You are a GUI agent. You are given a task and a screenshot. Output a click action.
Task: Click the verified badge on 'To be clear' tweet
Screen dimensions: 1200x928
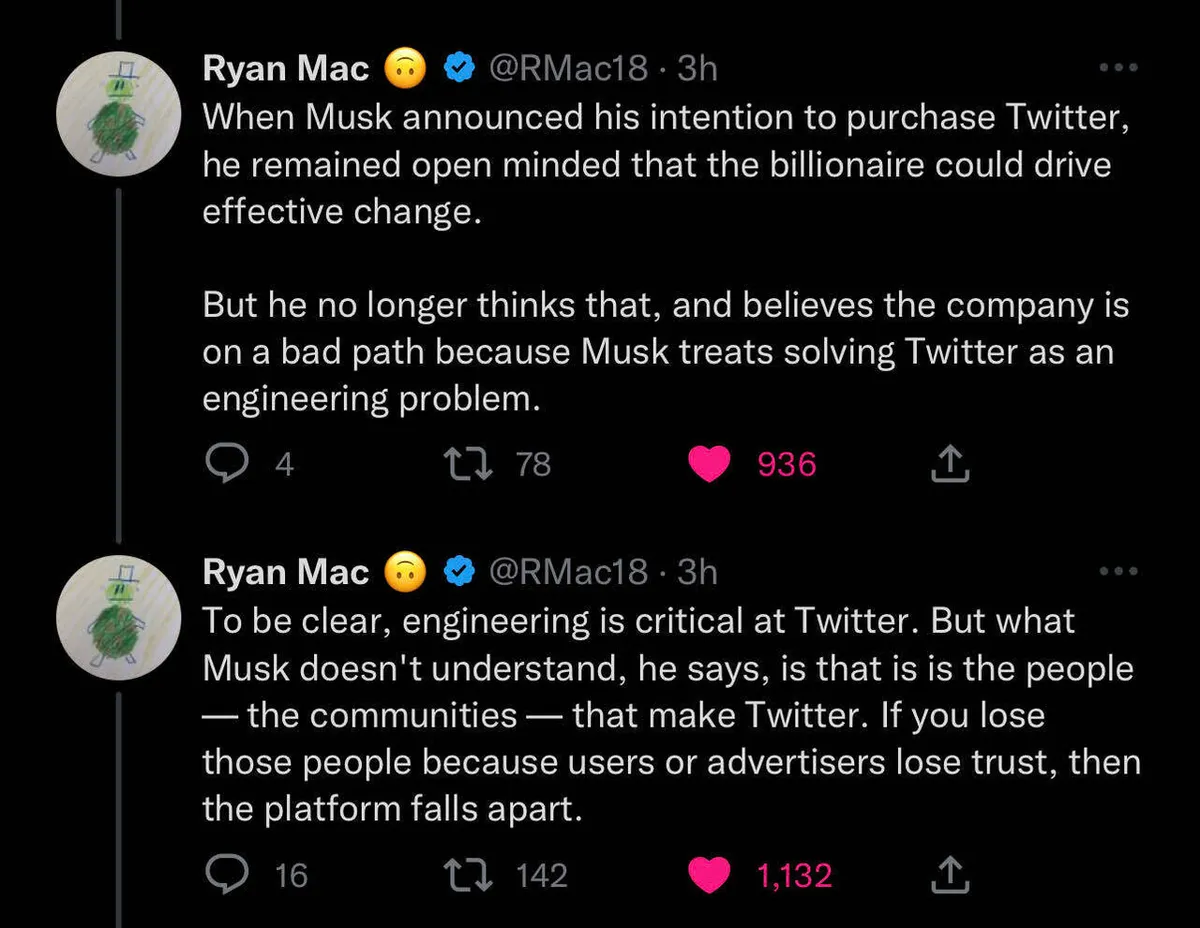point(458,571)
